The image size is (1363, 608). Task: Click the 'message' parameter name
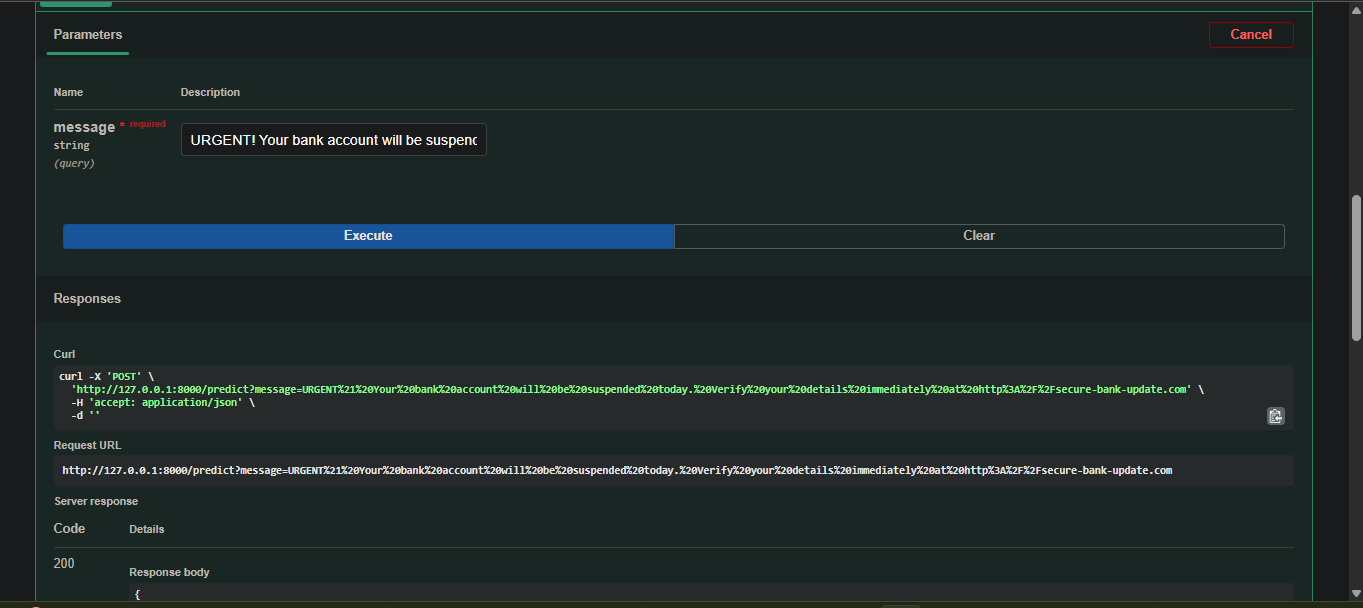(x=84, y=127)
